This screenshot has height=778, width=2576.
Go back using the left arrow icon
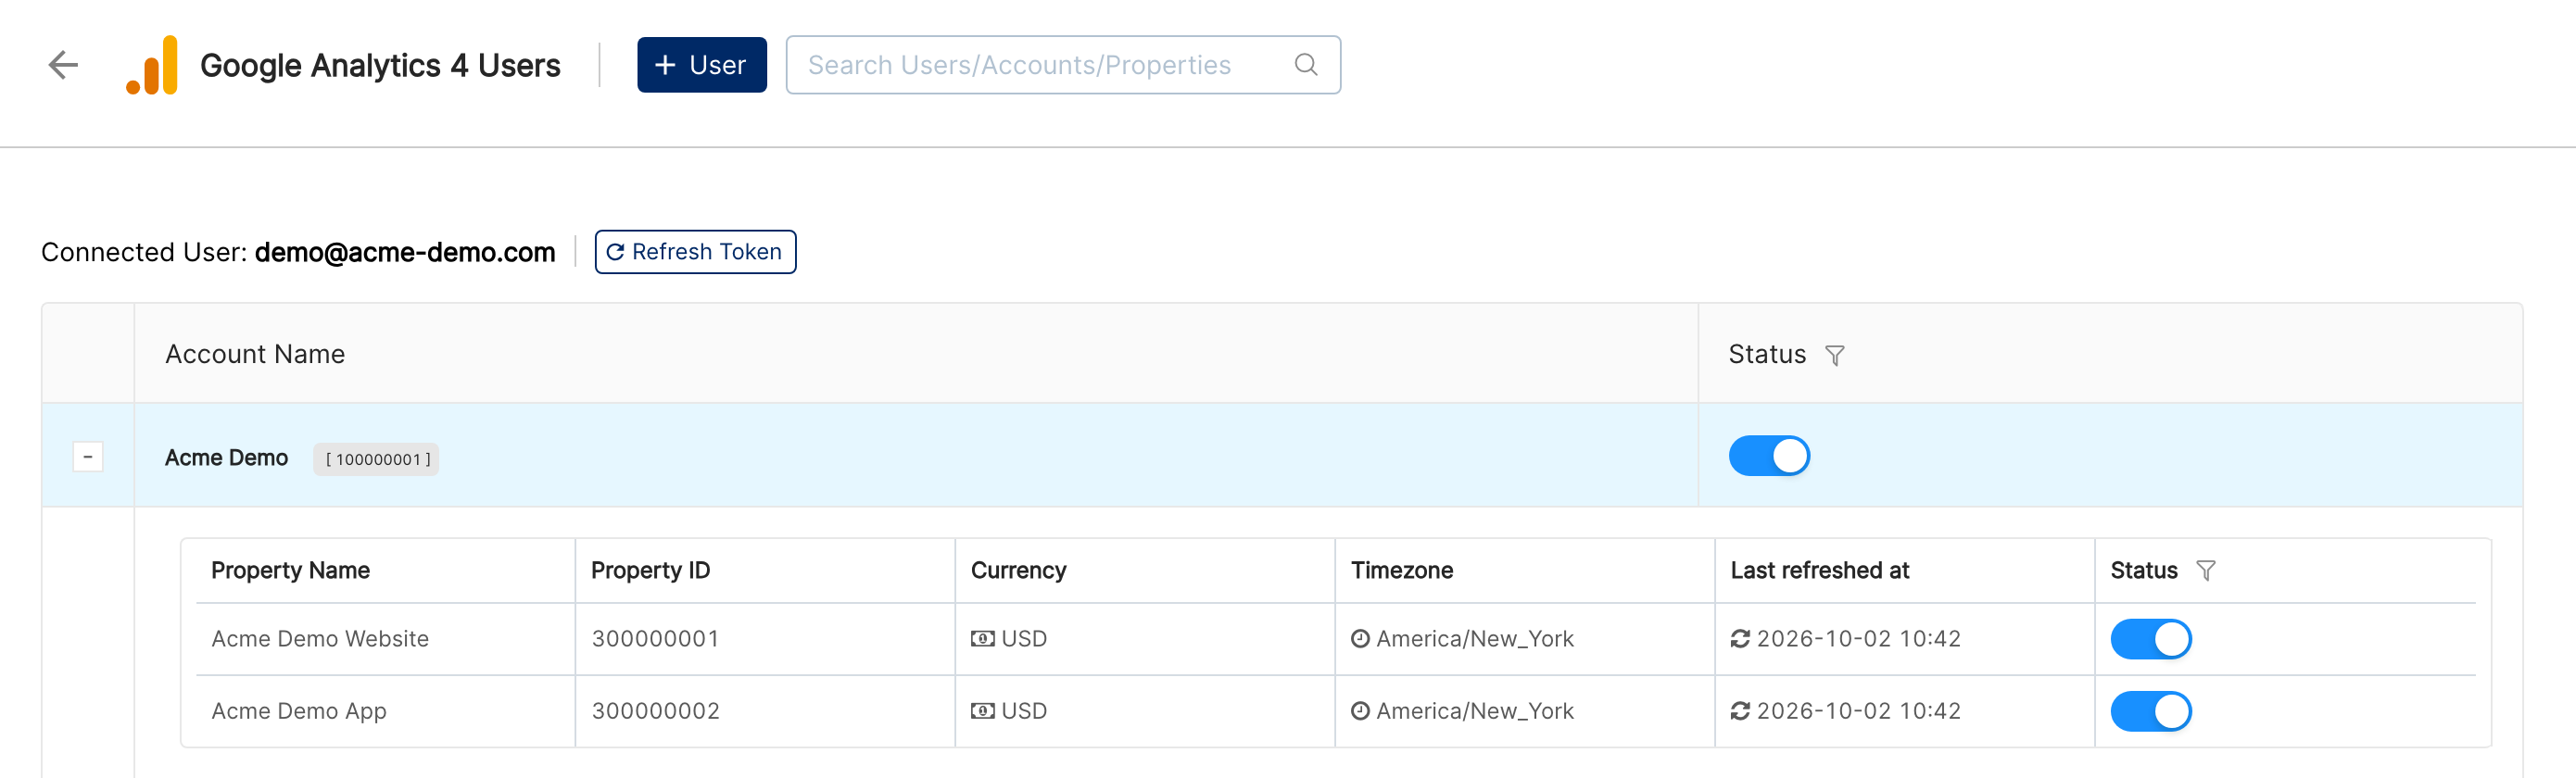[x=63, y=65]
